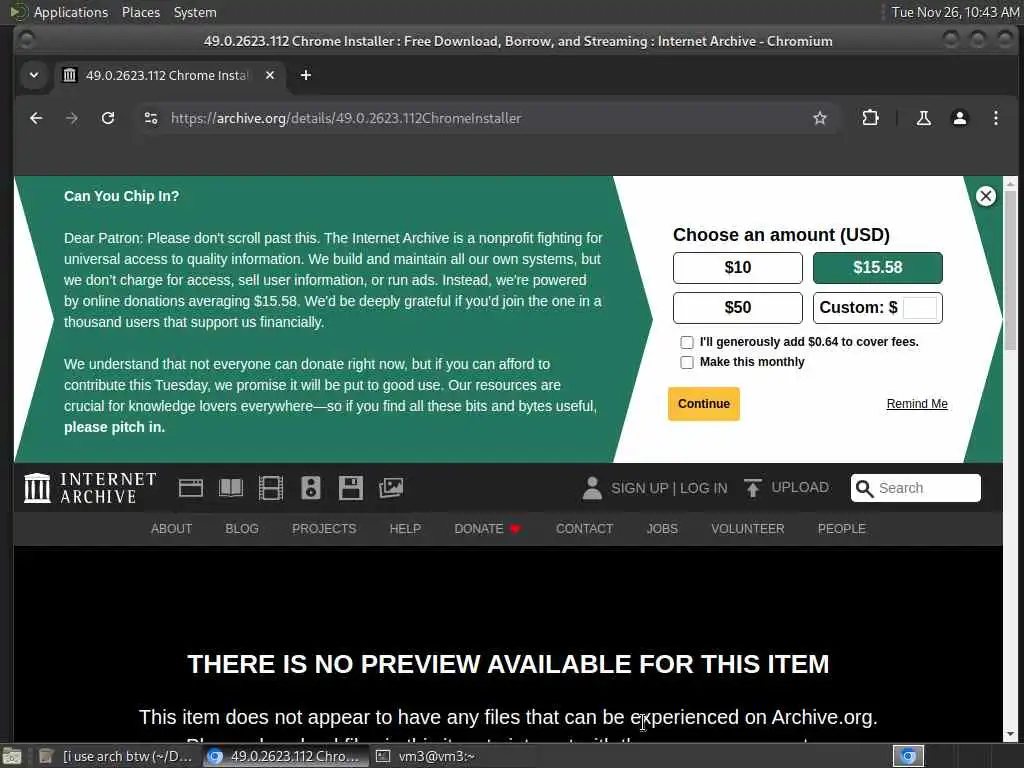Select the $15.58 donation amount
Image resolution: width=1024 pixels, height=768 pixels.
tap(877, 268)
